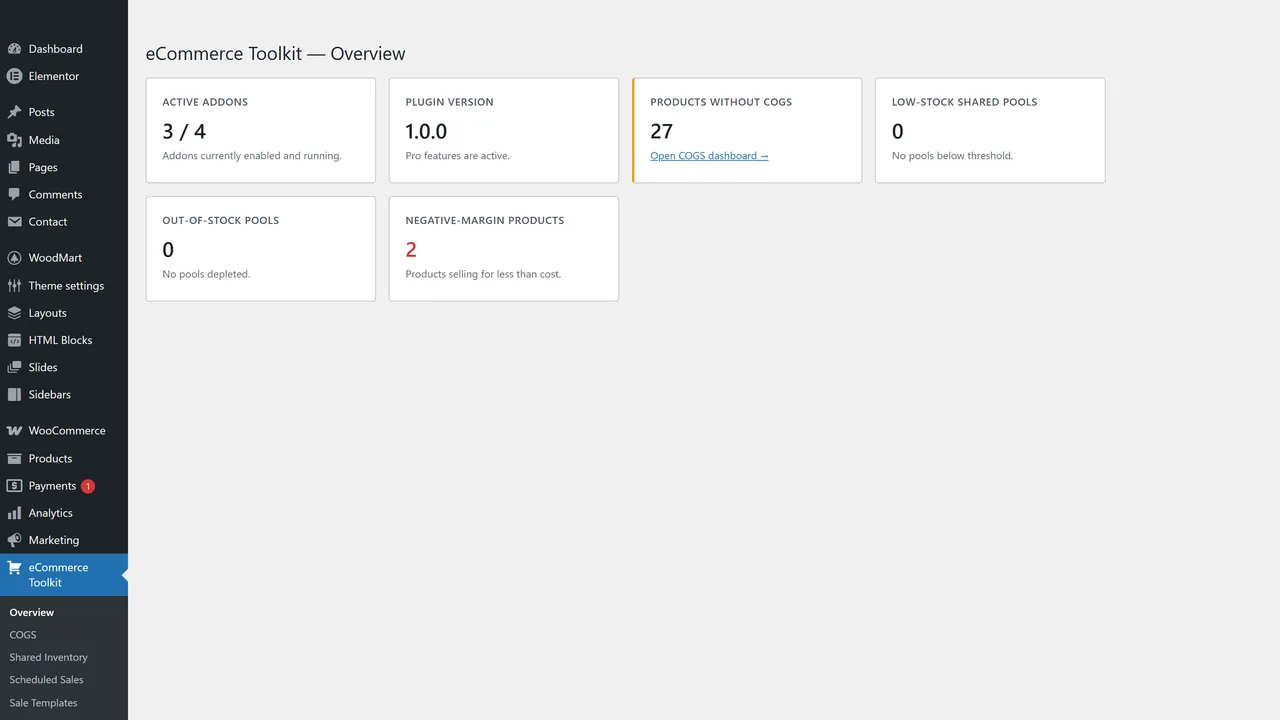The width and height of the screenshot is (1280, 720).
Task: Click the Pages document icon
Action: click(14, 167)
